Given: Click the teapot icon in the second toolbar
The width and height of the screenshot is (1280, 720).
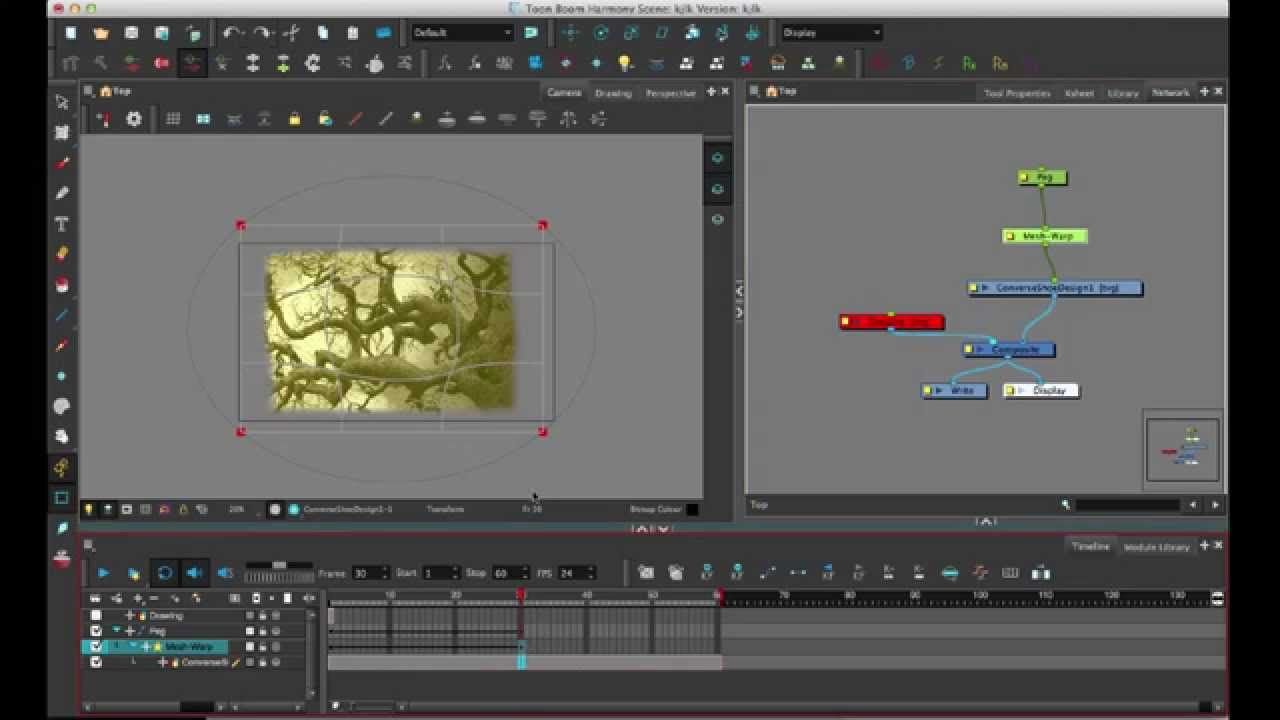Looking at the screenshot, I should click(x=375, y=64).
